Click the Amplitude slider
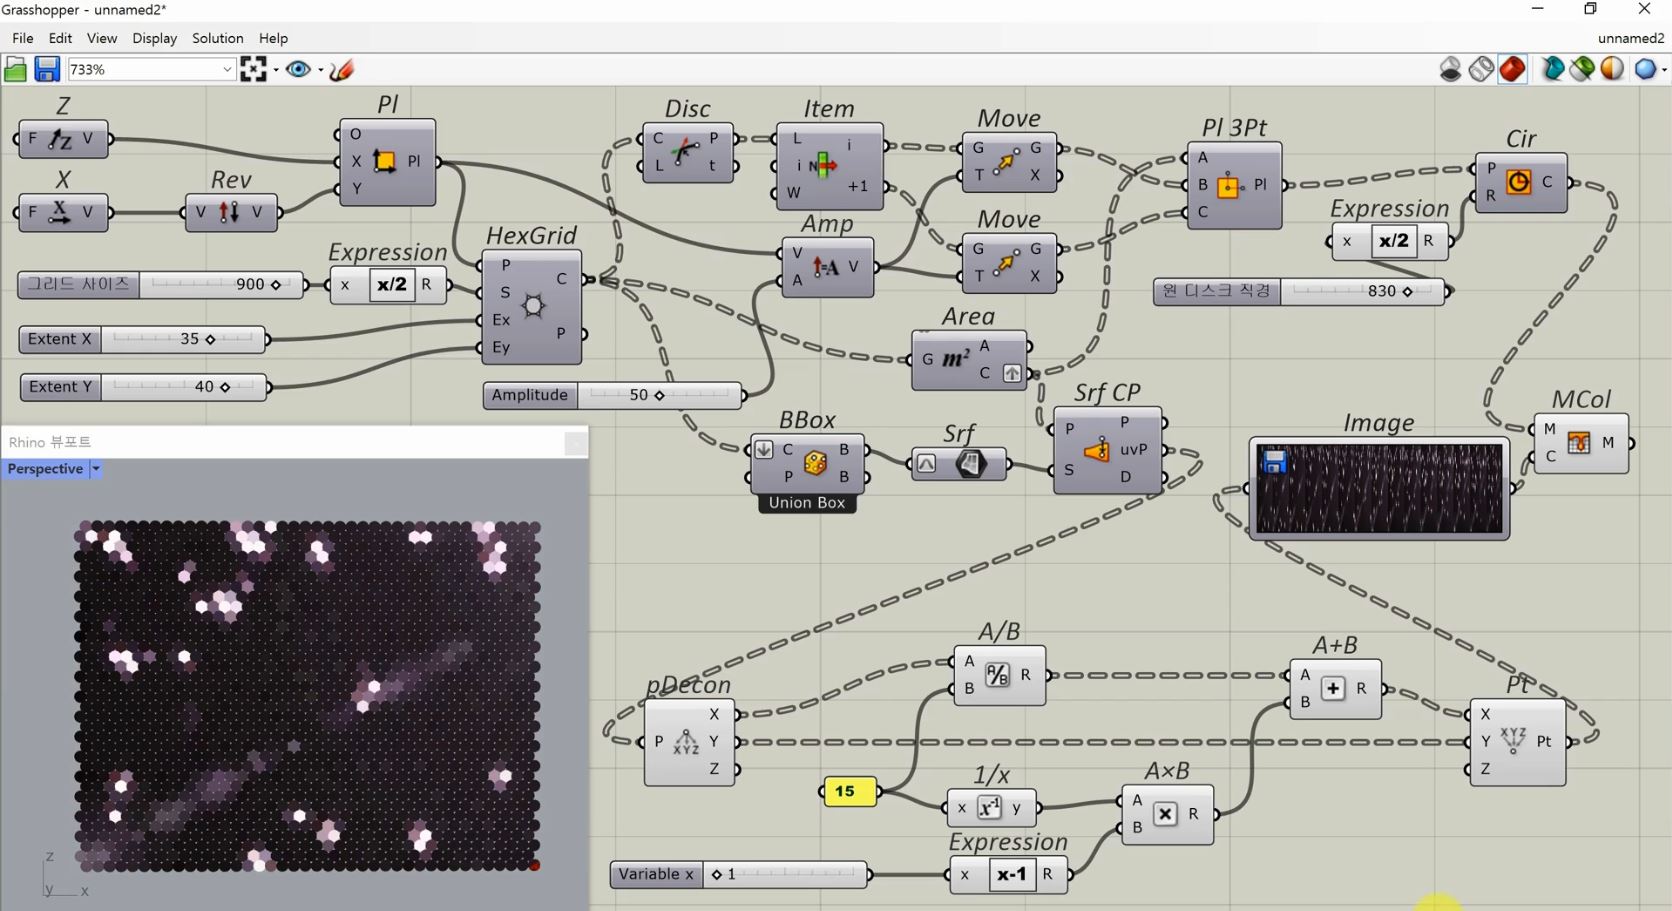This screenshot has width=1672, height=911. (614, 395)
